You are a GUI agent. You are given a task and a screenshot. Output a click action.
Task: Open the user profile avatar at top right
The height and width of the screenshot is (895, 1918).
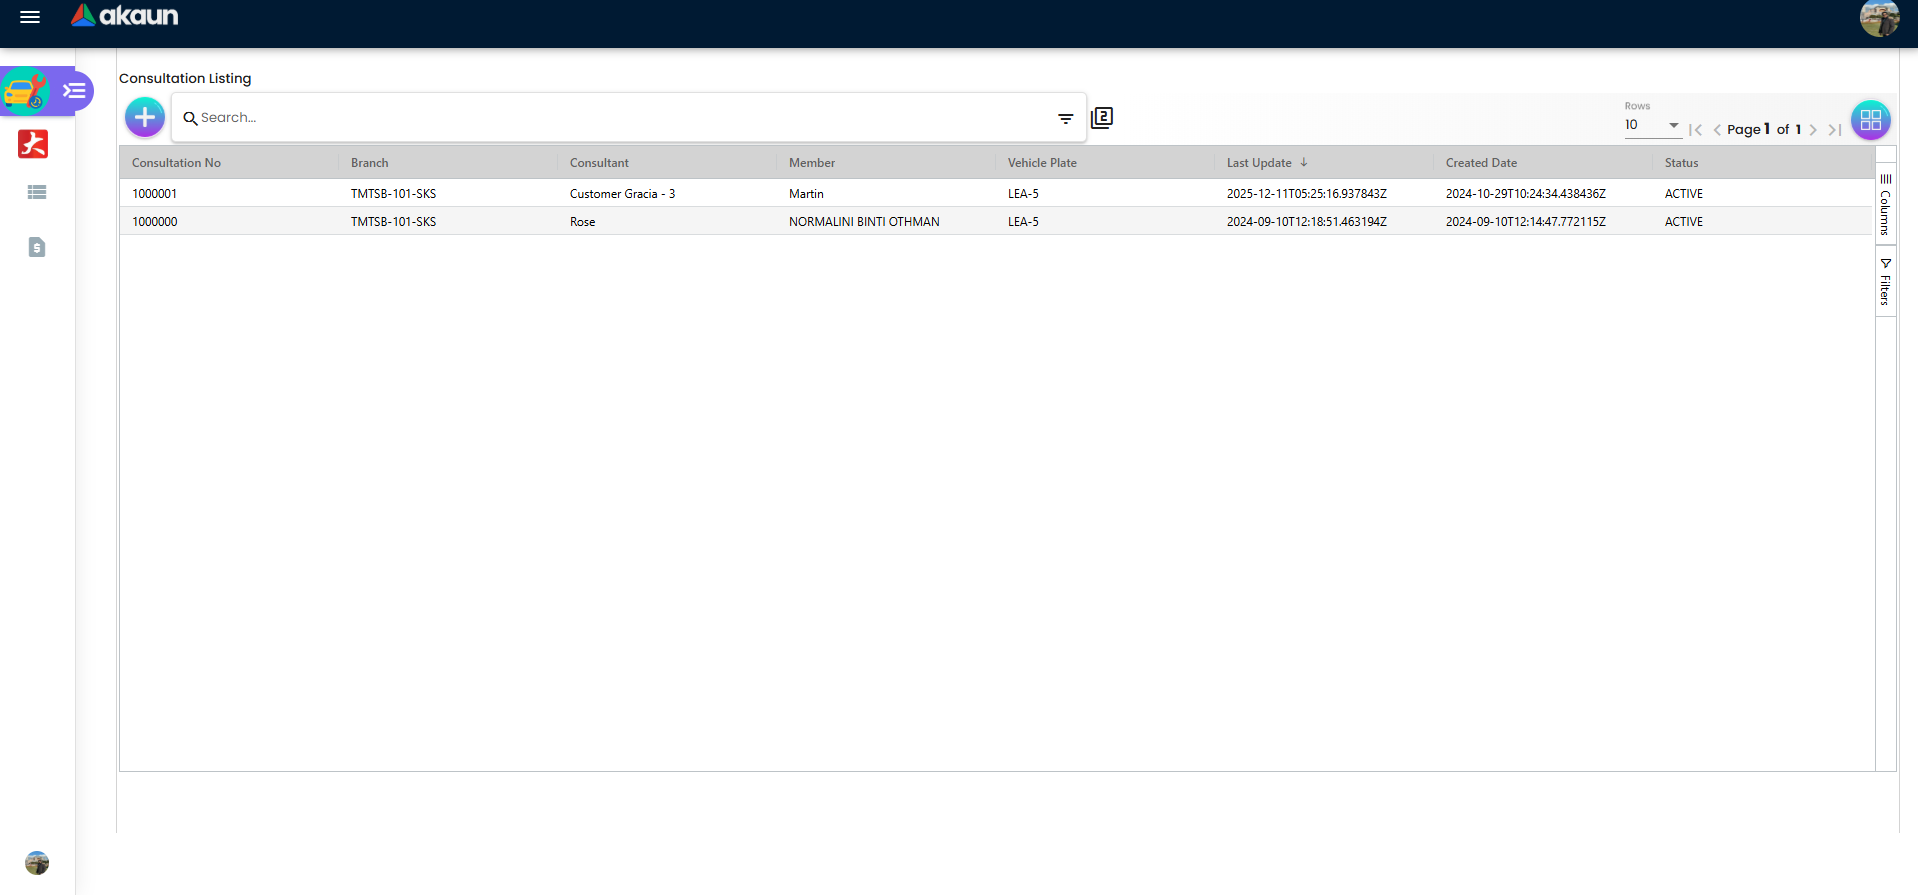[x=1879, y=18]
